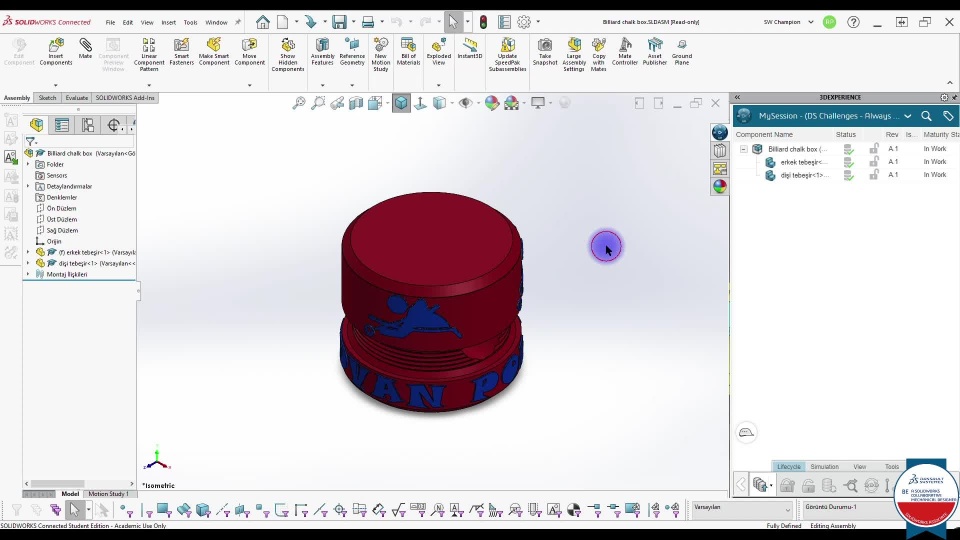Open the View menu
Viewport: 960px width, 540px height.
coord(147,22)
